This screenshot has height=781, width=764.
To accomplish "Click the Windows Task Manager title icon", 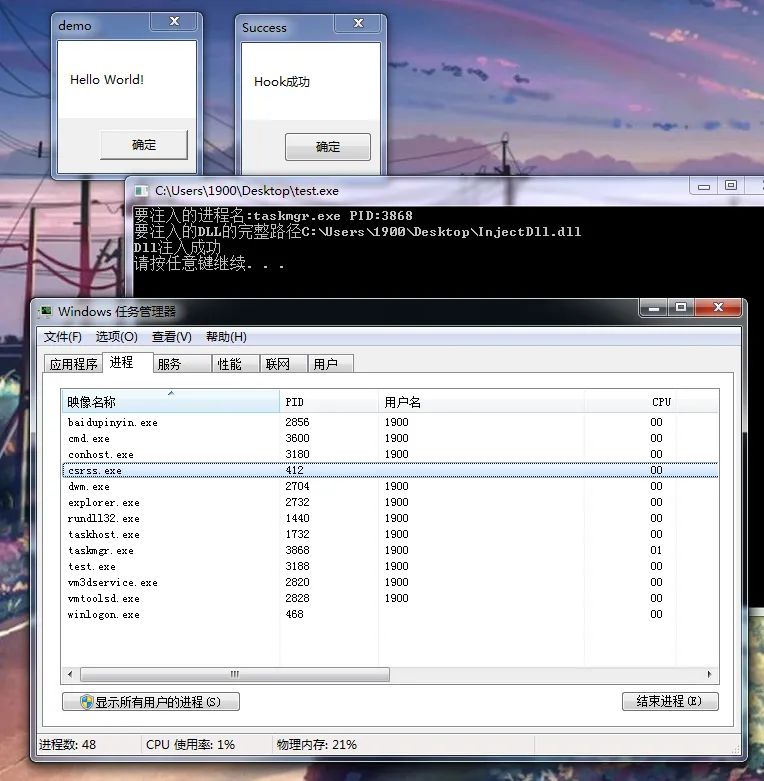I will tap(46, 312).
